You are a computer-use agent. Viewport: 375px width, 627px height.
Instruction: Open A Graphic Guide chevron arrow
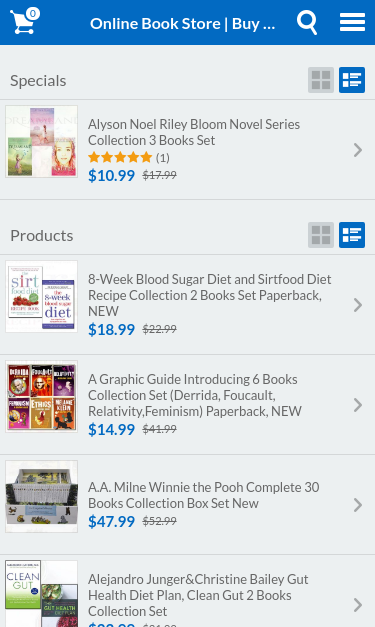point(358,405)
